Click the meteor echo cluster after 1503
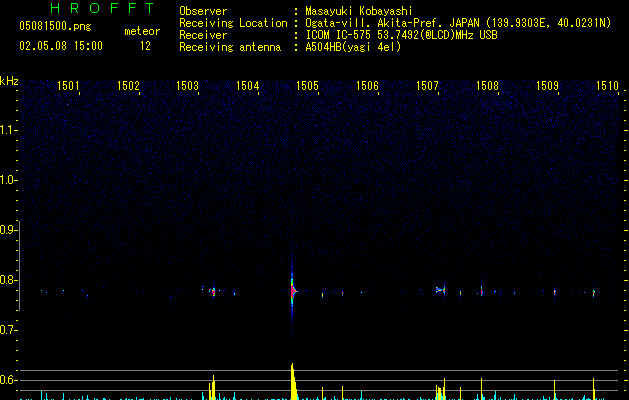The width and height of the screenshot is (629, 400). 213,291
